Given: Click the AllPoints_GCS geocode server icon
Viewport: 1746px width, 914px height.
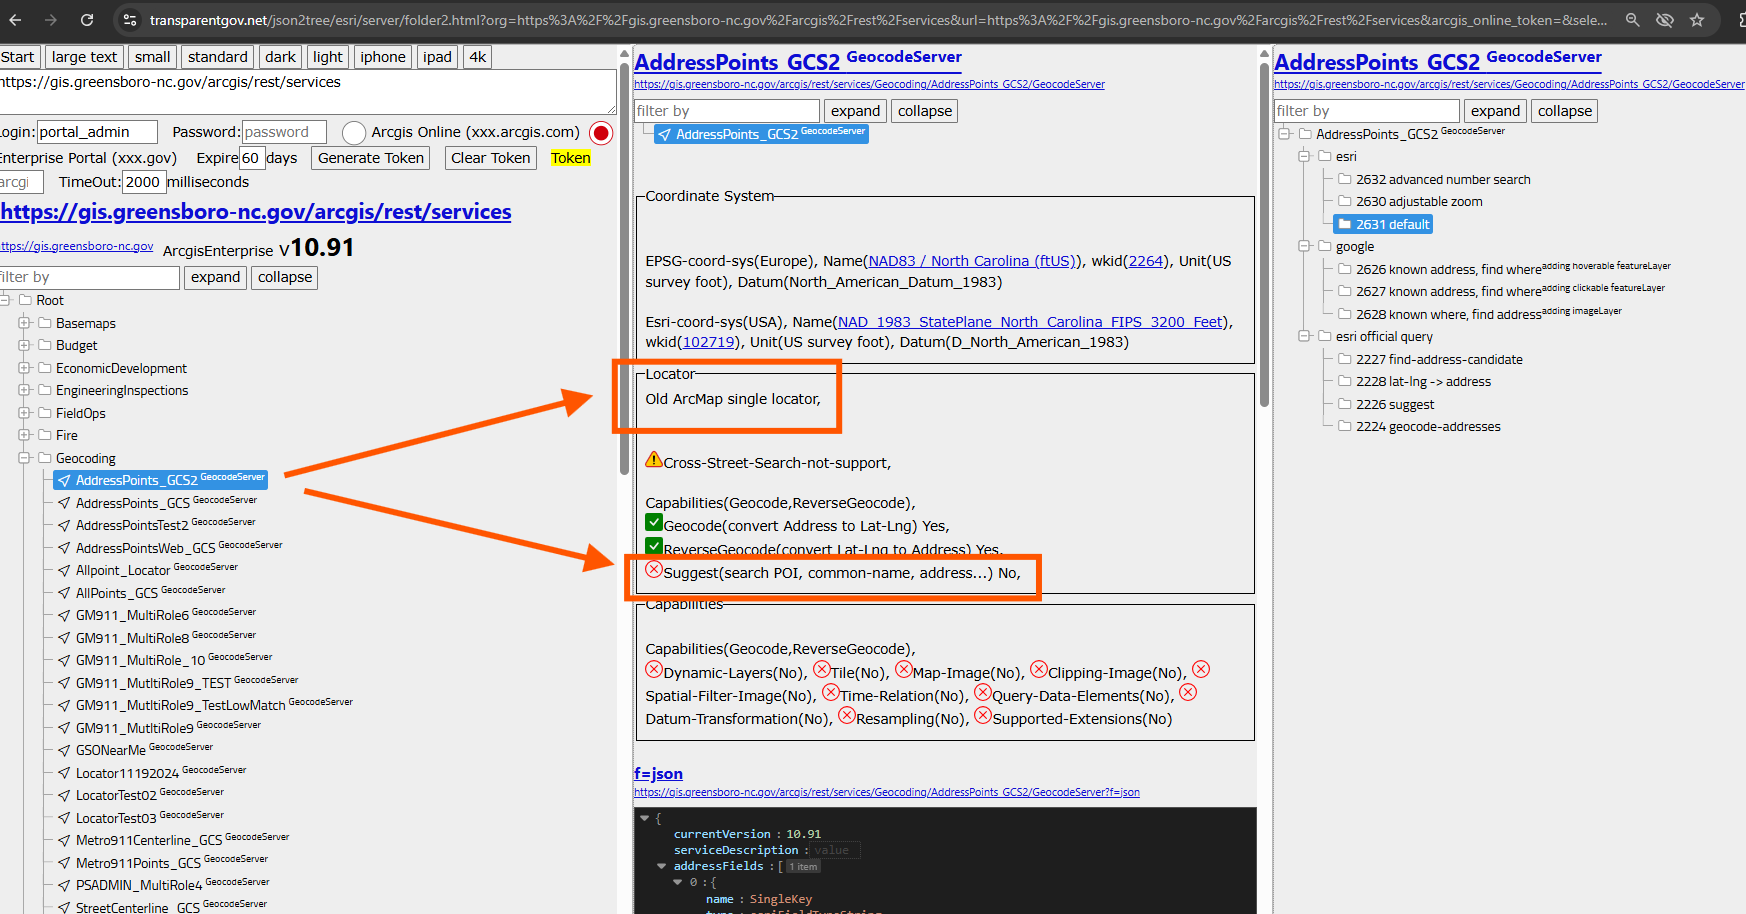Looking at the screenshot, I should point(64,593).
